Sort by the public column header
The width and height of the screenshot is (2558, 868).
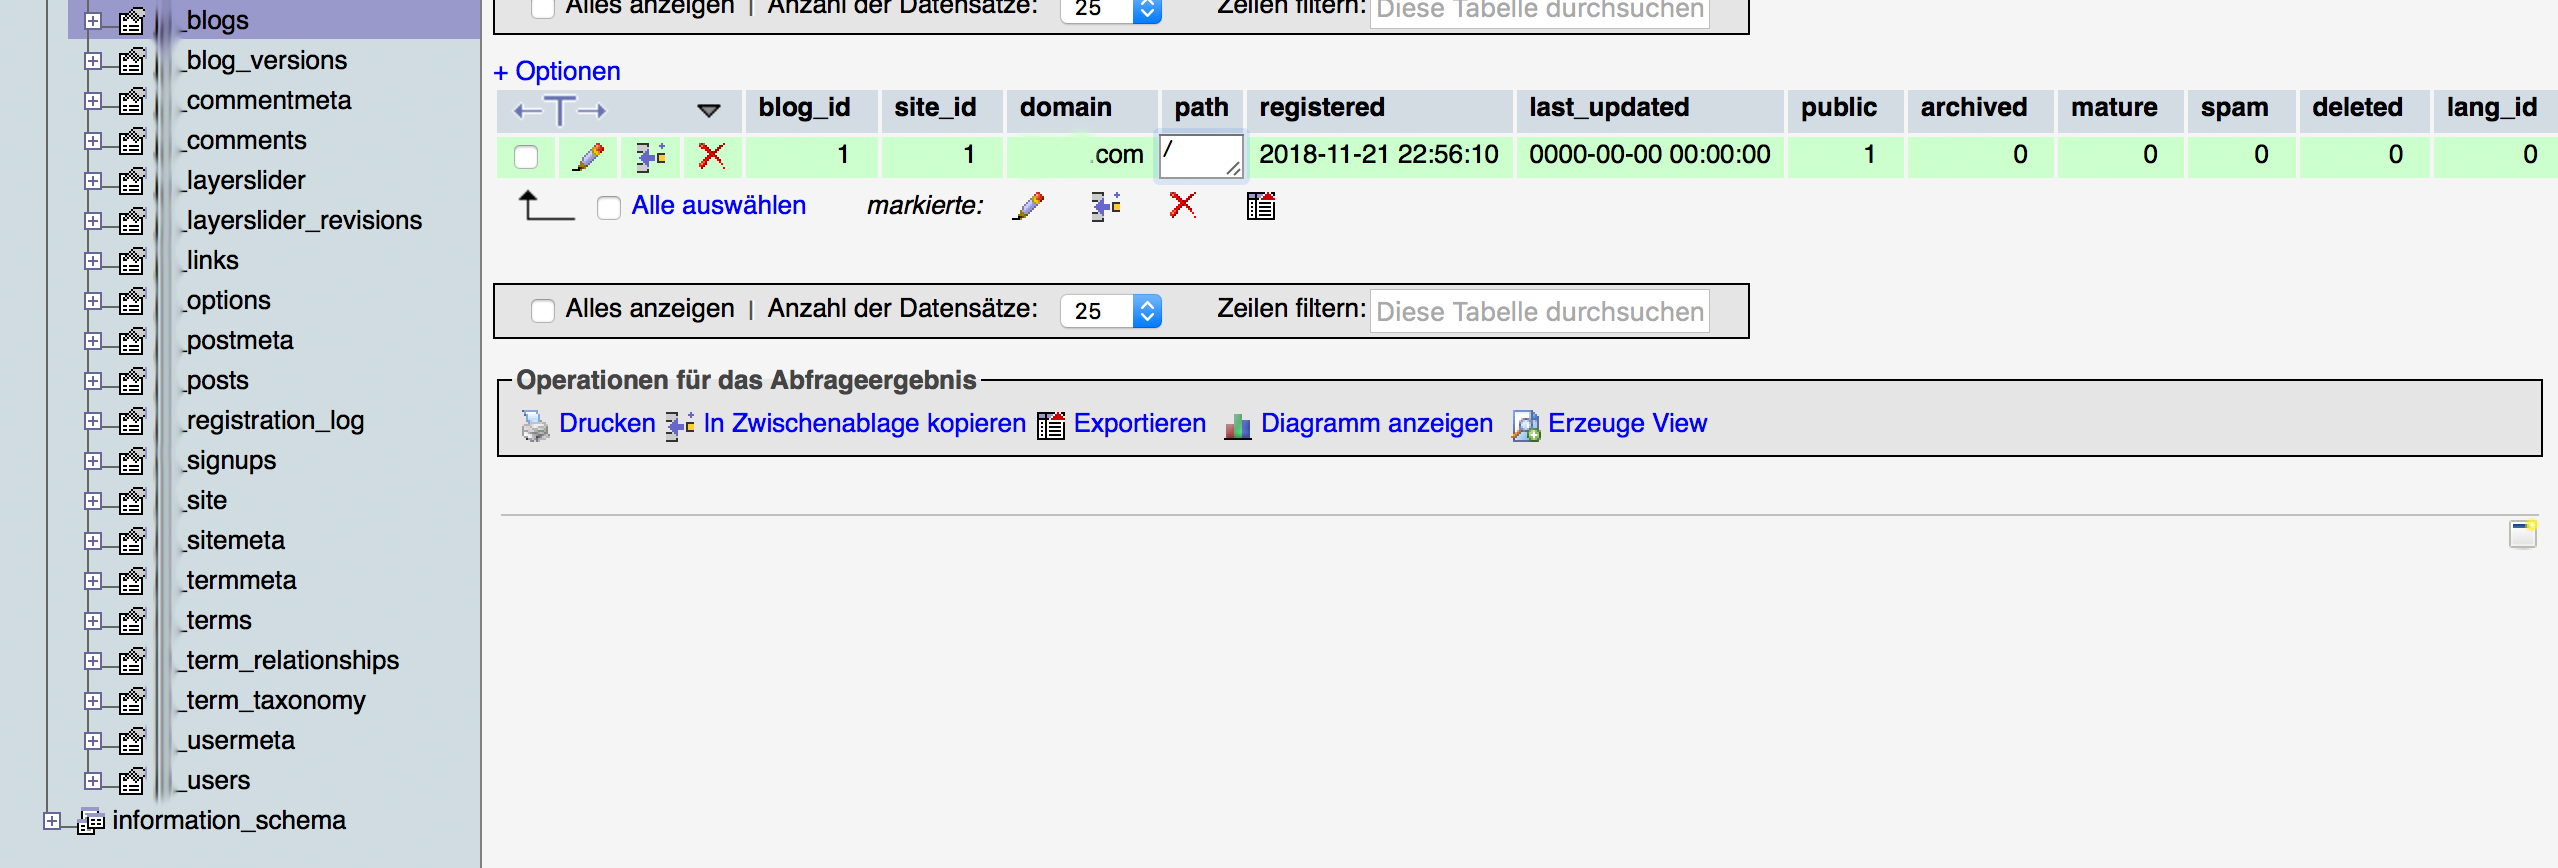pyautogui.click(x=1839, y=108)
